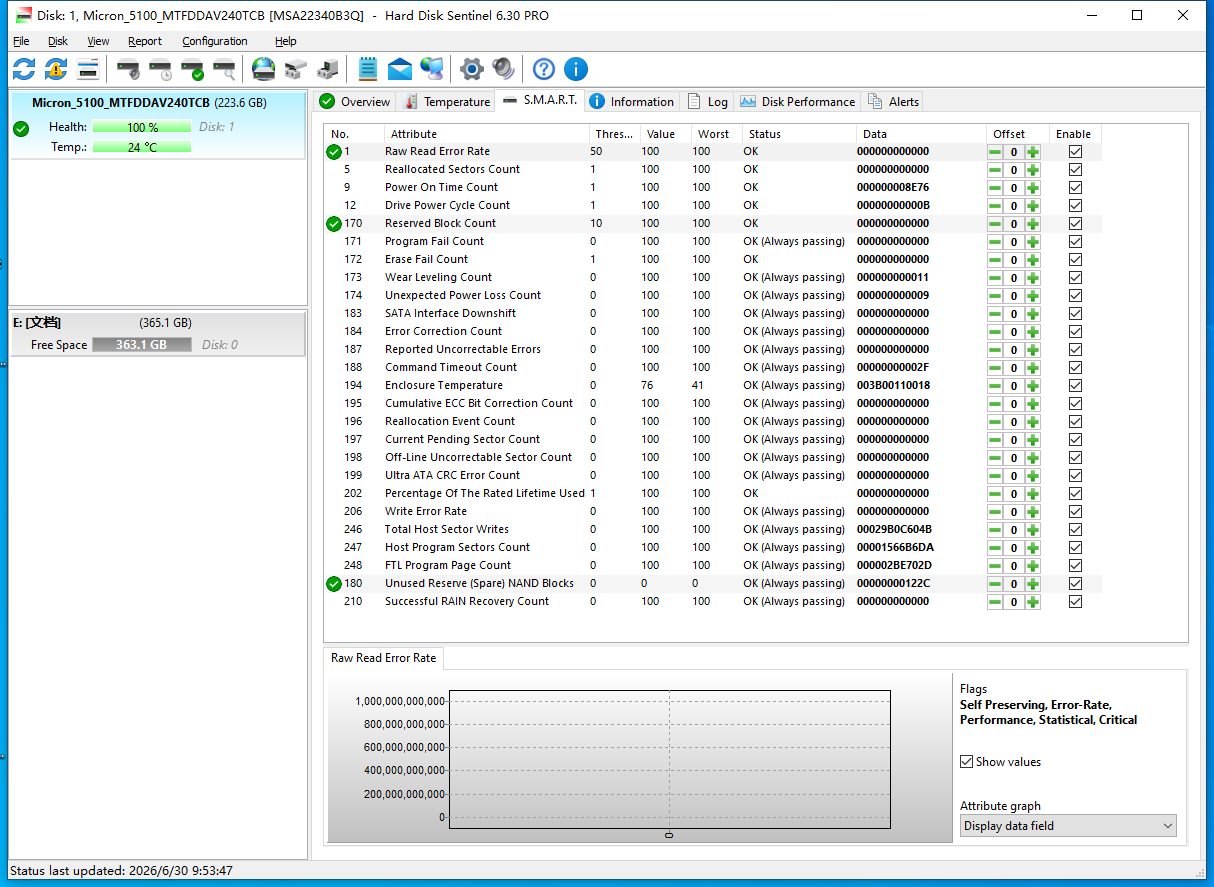Screen dimensions: 1214x887
Task: Click the Raw Read Error Rate graph tab
Action: [x=384, y=658]
